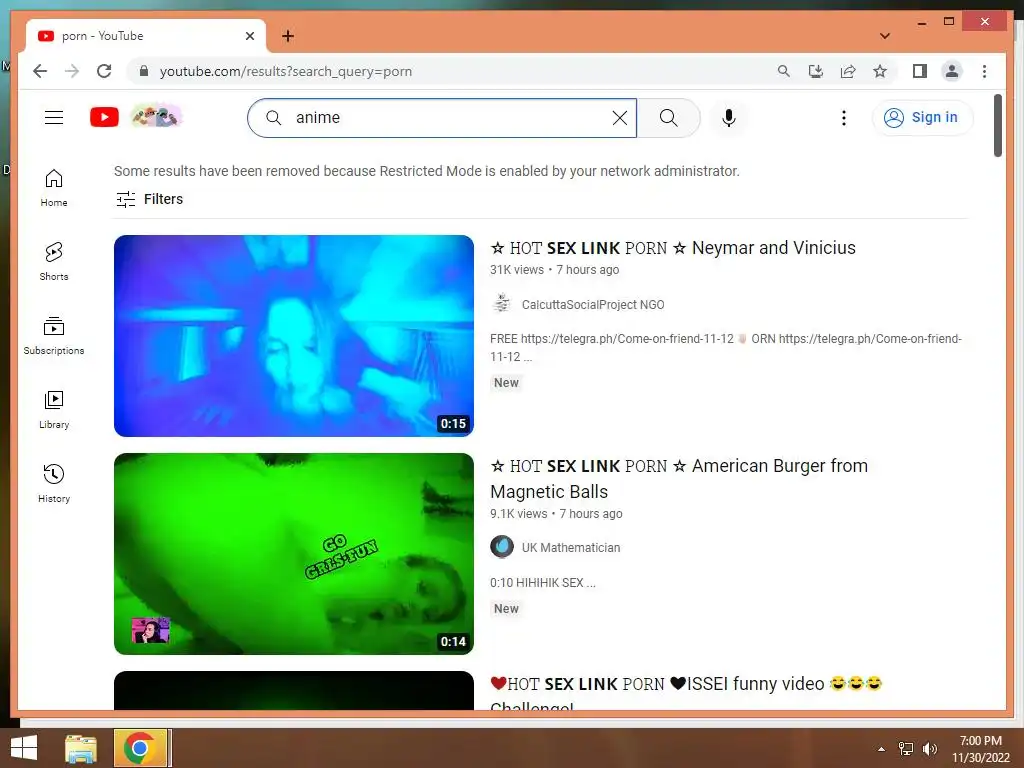Click the UK Mathematician channel avatar
Image resolution: width=1024 pixels, height=768 pixels.
[502, 547]
